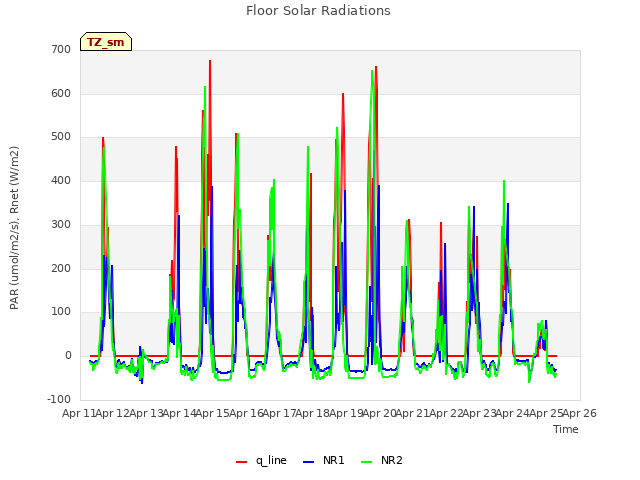
Task: Click the blue NR1 legend swatch
Action: pos(309,462)
